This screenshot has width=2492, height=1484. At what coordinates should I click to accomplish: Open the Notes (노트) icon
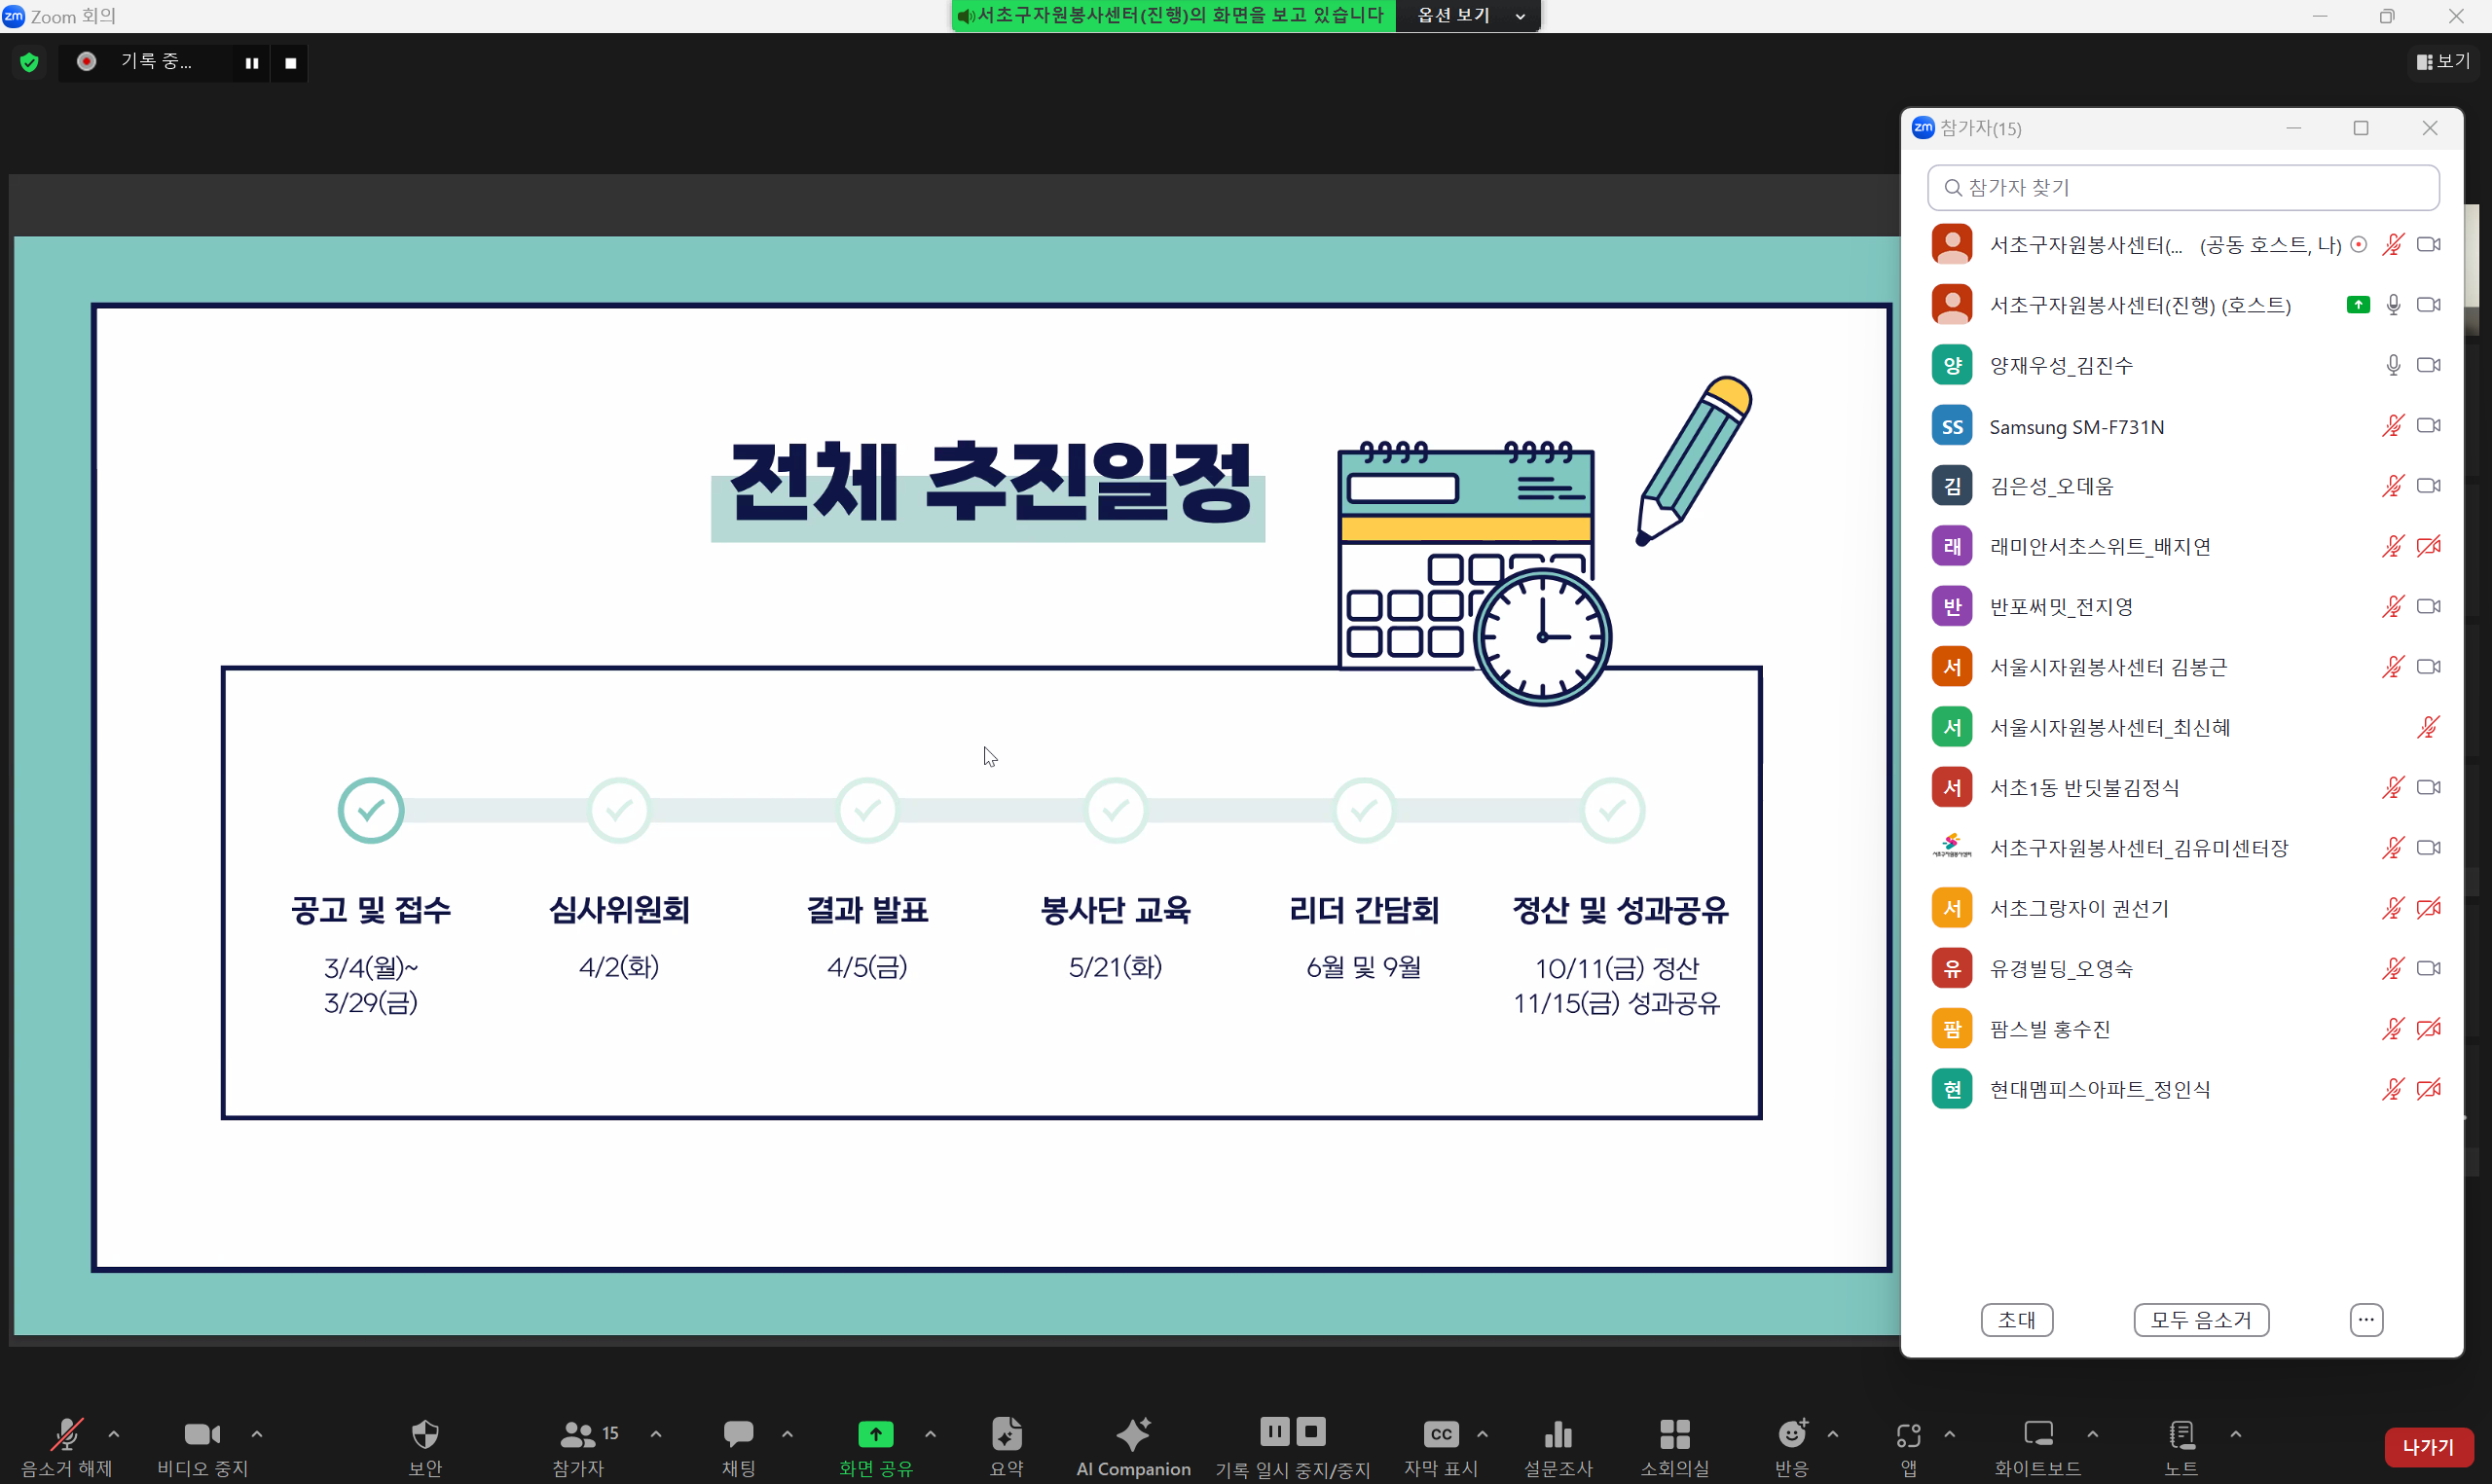2181,1435
